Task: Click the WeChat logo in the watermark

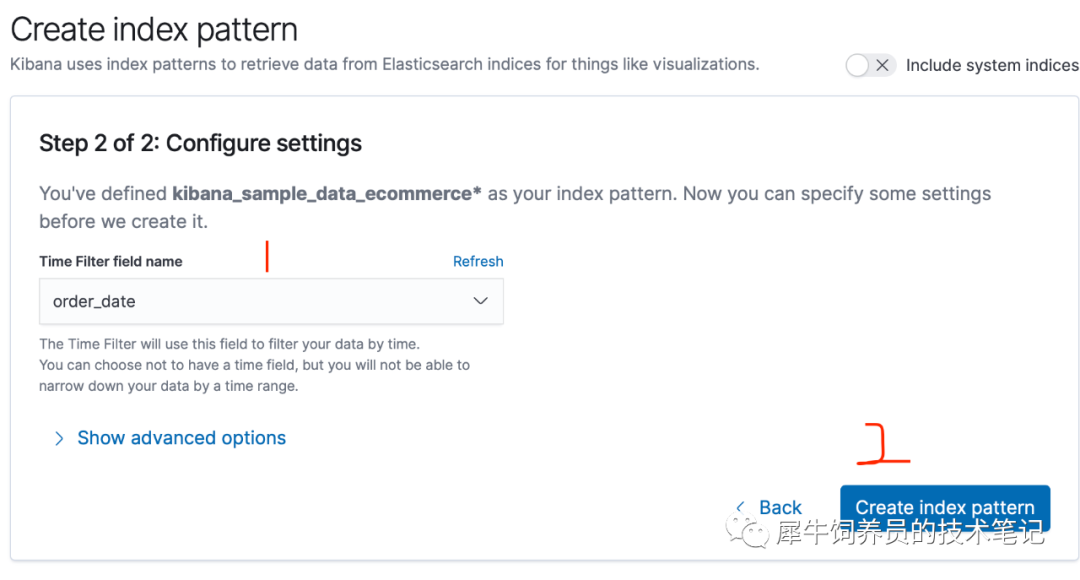Action: coord(749,532)
